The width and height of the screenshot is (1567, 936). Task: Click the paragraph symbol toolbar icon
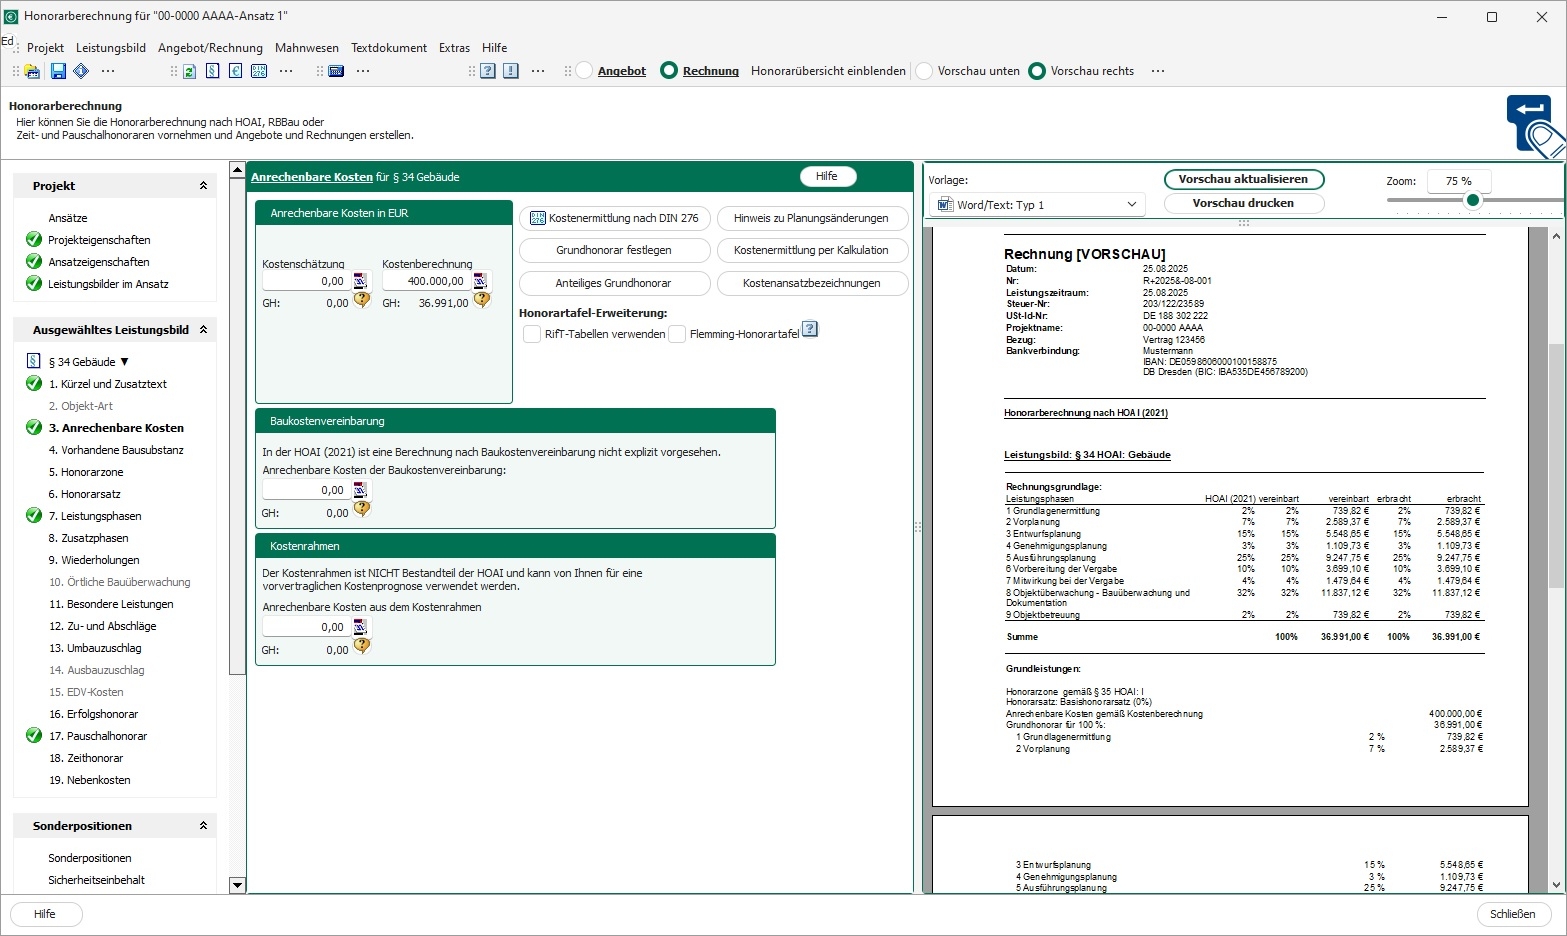[212, 71]
